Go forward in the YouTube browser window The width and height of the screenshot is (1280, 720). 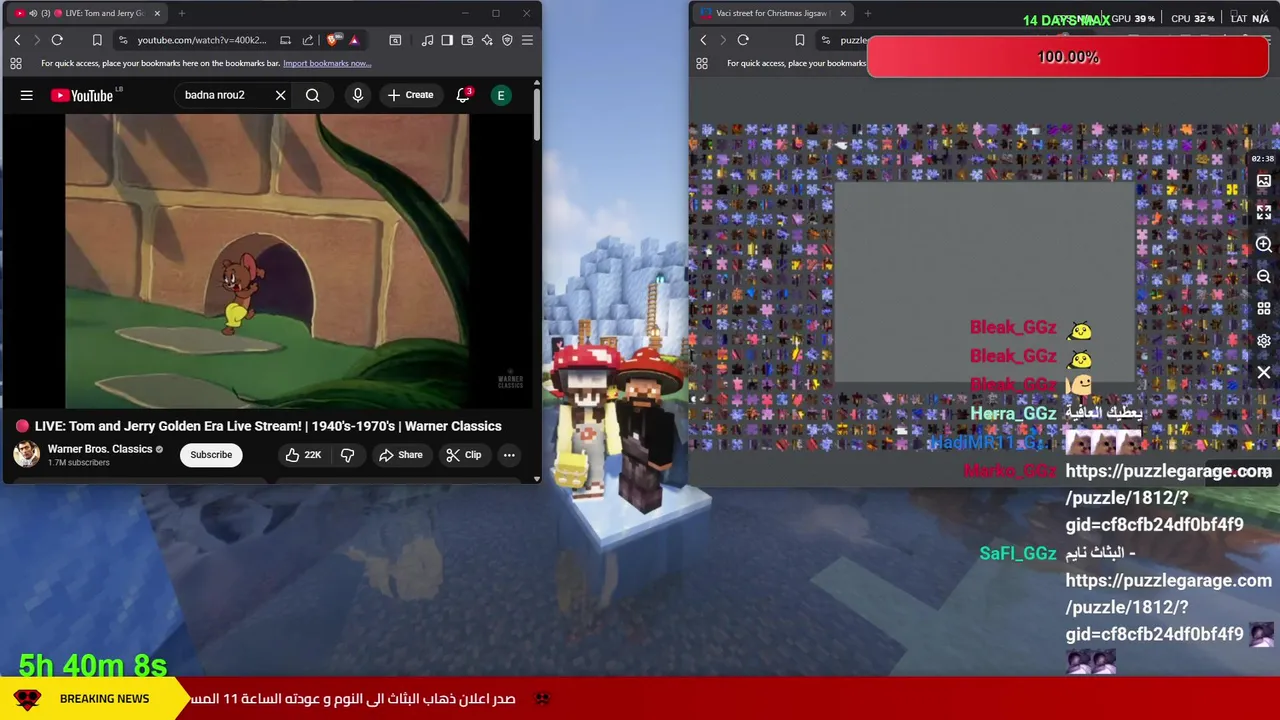point(37,40)
